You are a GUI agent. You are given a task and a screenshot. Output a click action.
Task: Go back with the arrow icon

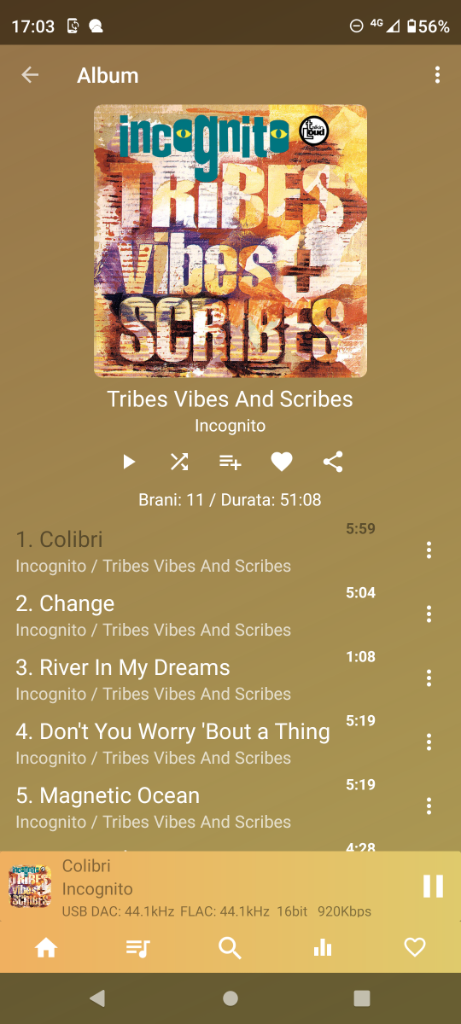coord(30,75)
